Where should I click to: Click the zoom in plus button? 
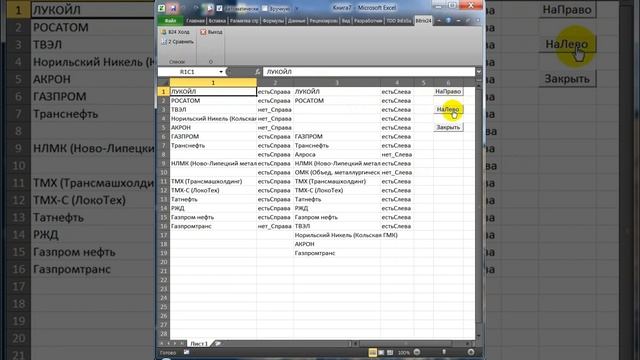(x=471, y=352)
